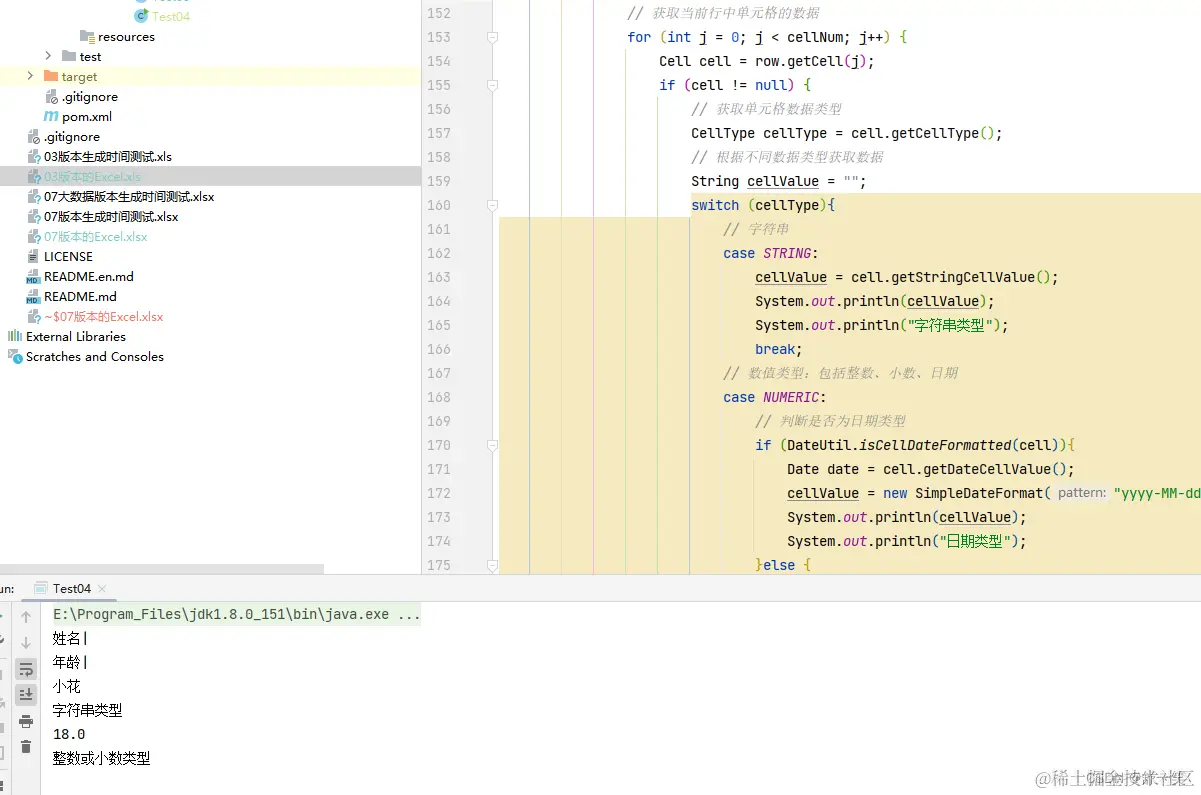Collapse the if block at line 170

492,445
